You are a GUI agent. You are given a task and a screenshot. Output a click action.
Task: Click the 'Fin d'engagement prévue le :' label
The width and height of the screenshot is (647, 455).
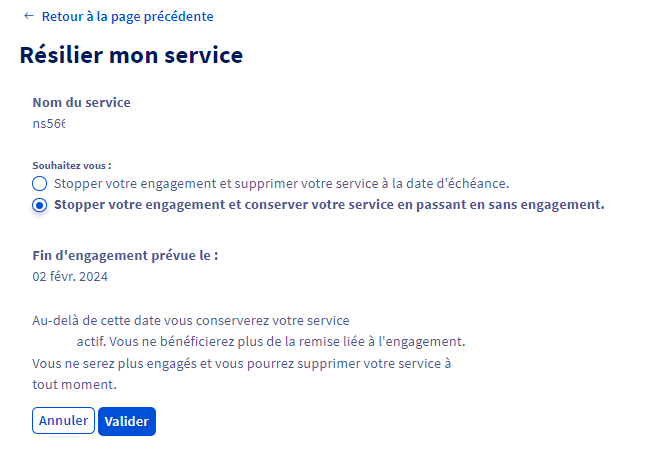tap(125, 255)
